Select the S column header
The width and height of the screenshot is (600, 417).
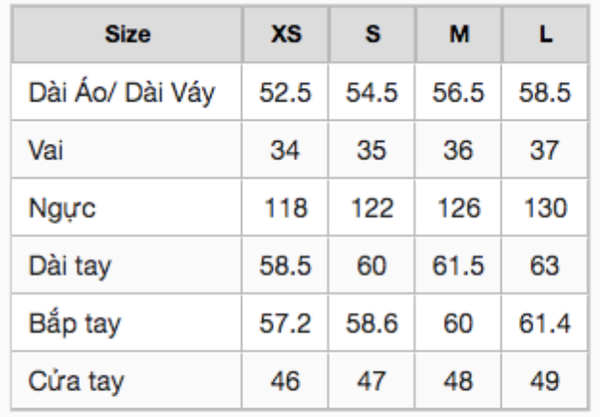tap(372, 34)
